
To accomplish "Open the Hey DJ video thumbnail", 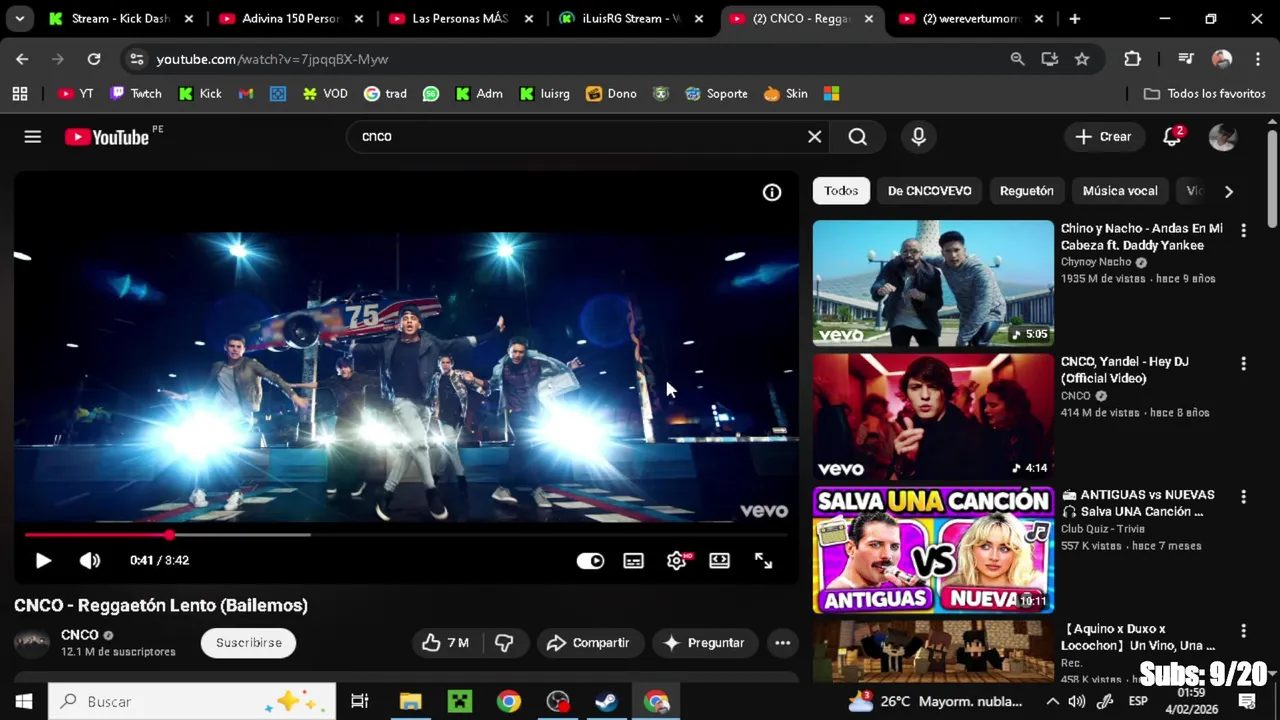I will 933,416.
